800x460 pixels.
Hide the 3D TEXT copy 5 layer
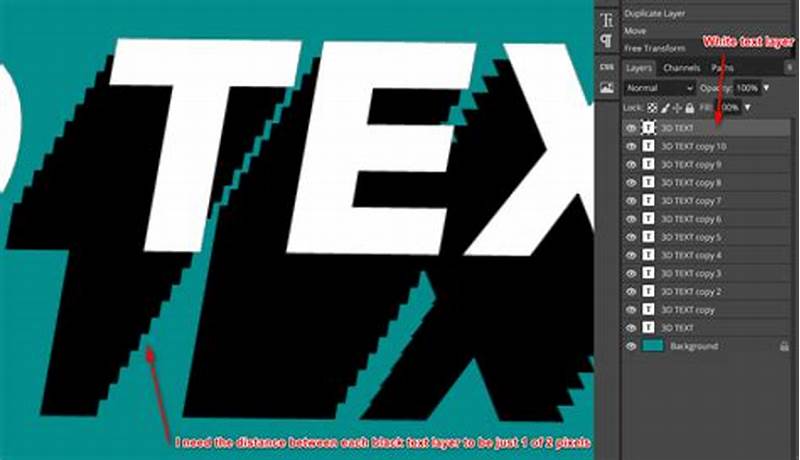[631, 237]
